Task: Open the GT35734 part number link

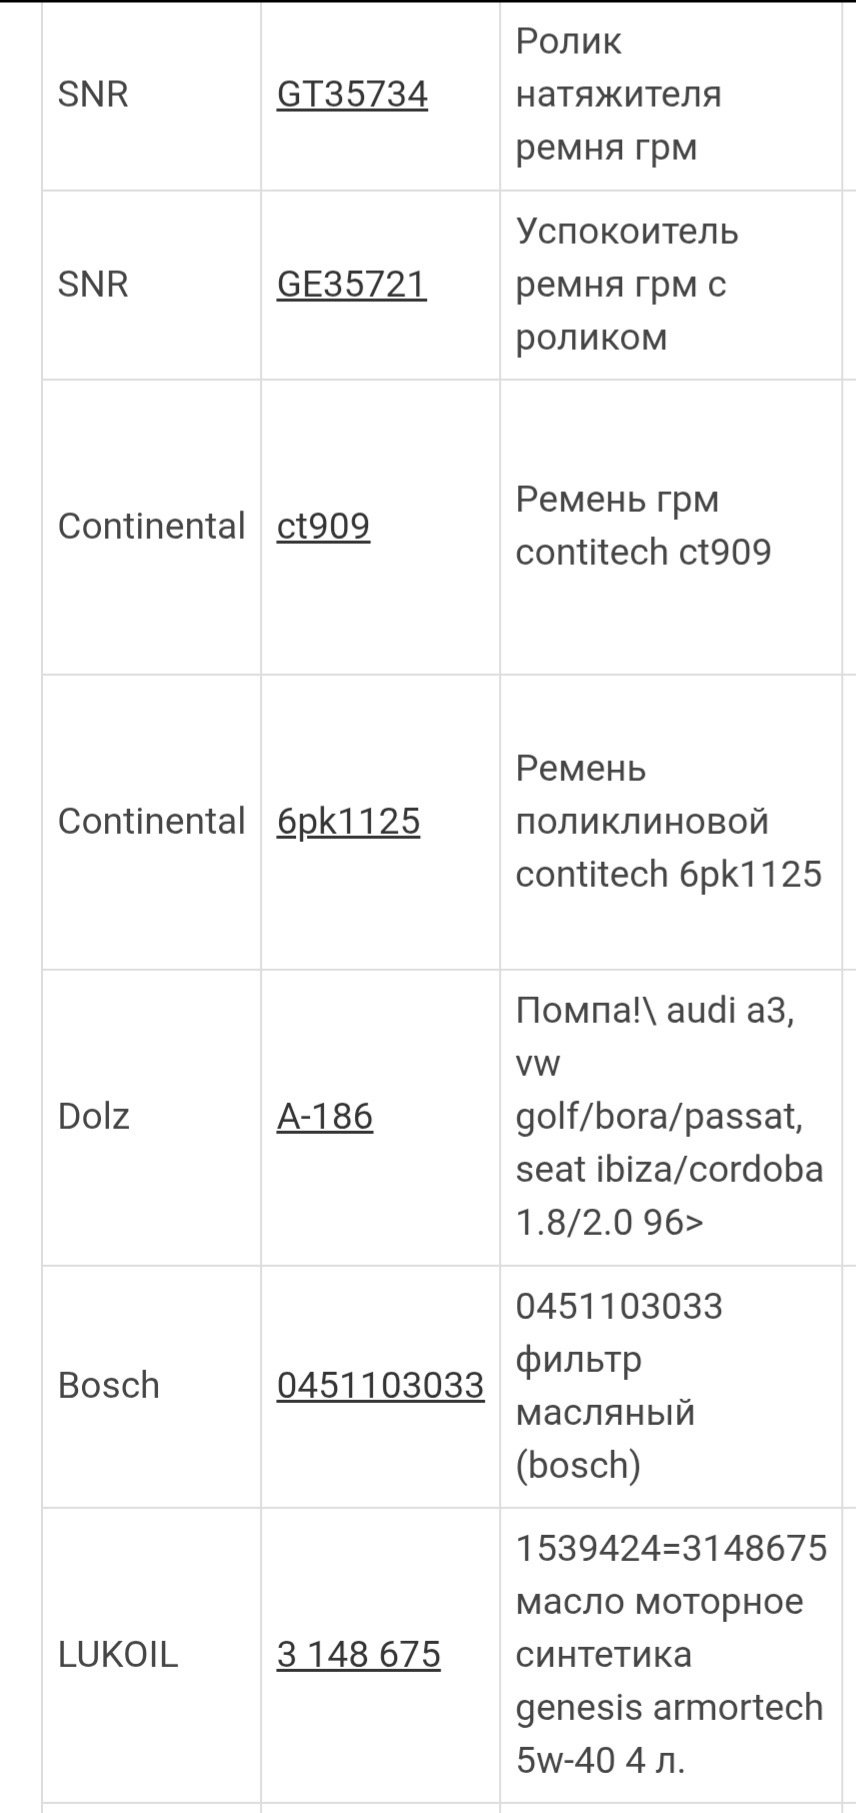Action: click(352, 94)
